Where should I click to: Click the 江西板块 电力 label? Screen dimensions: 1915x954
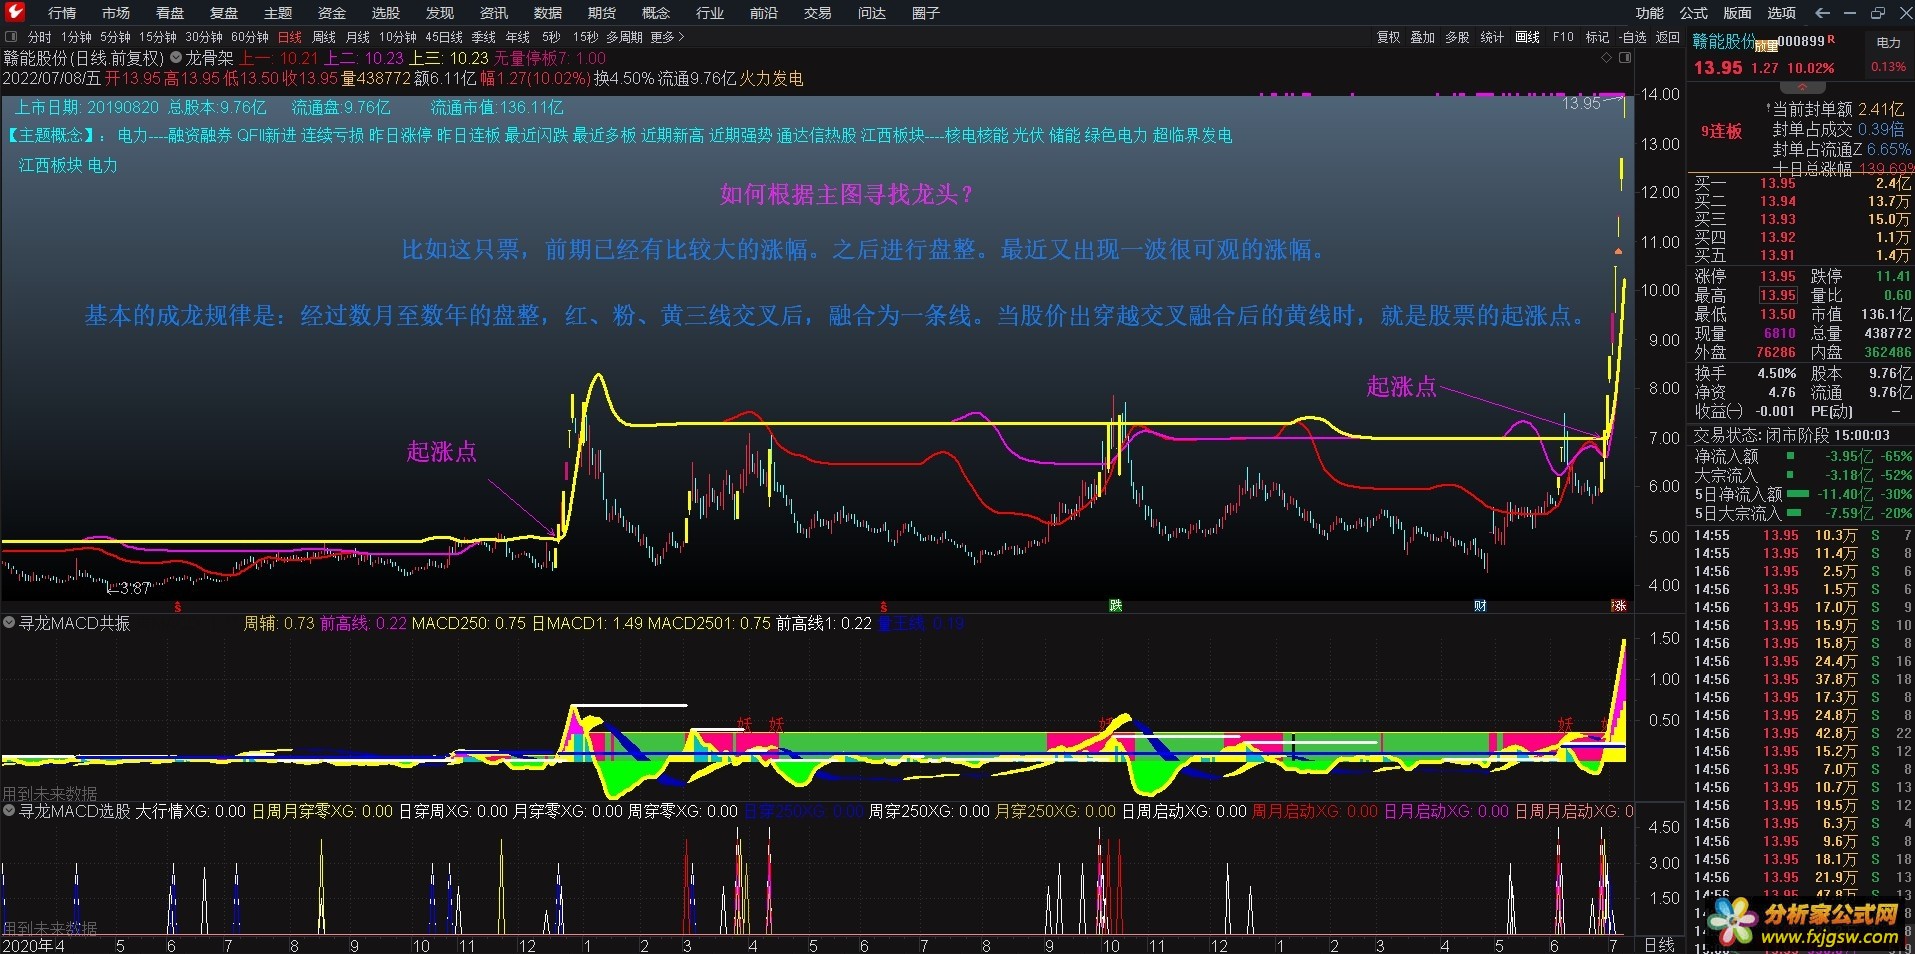[x=68, y=165]
